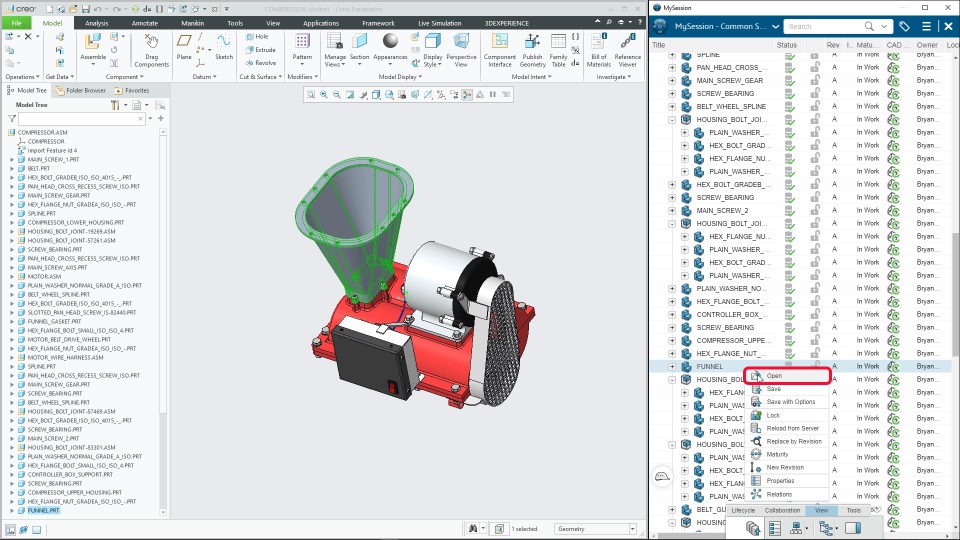960x540 pixels.
Task: Open the Favorites tab
Action: click(x=132, y=90)
